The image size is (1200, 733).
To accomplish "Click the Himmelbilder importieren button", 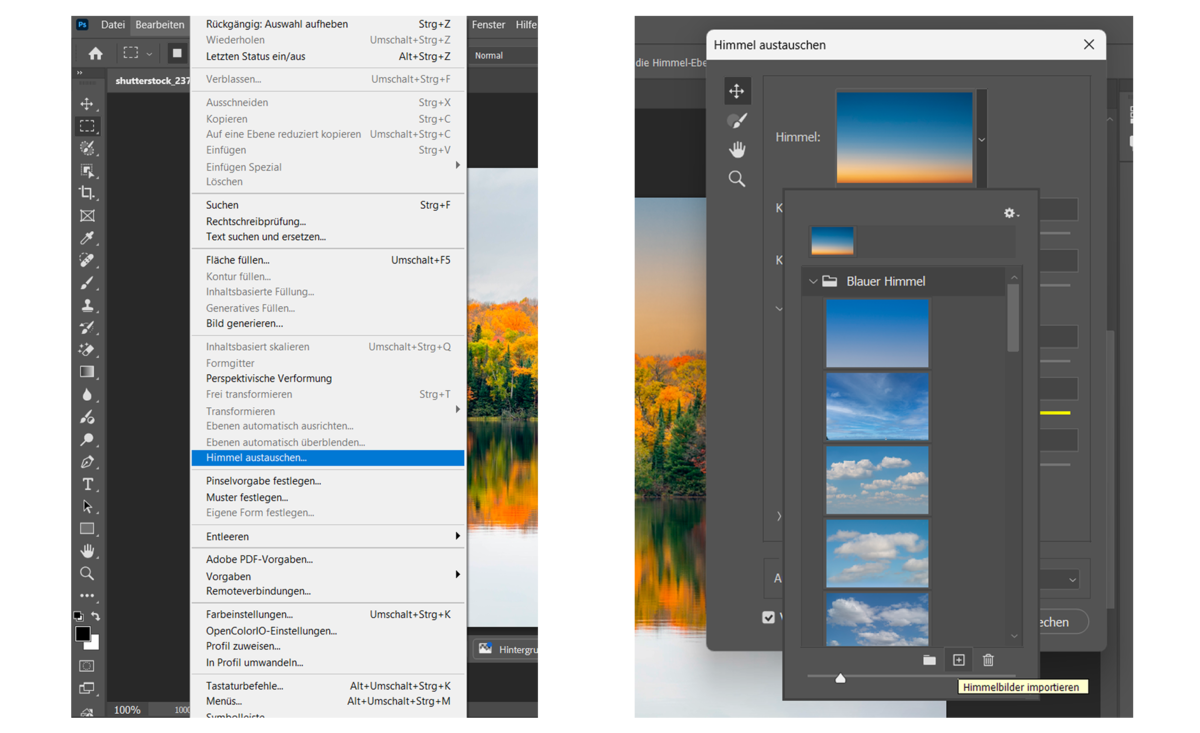I will tap(958, 660).
